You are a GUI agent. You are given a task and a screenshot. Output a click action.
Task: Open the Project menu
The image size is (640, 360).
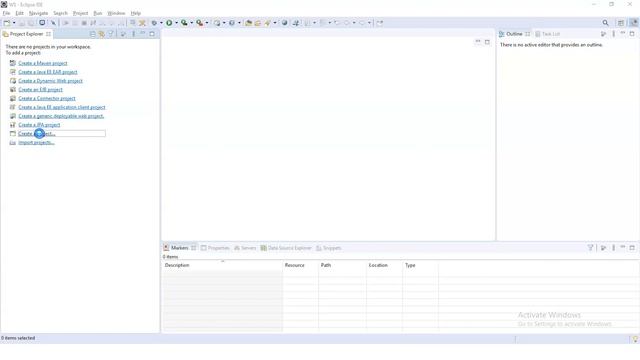80,13
